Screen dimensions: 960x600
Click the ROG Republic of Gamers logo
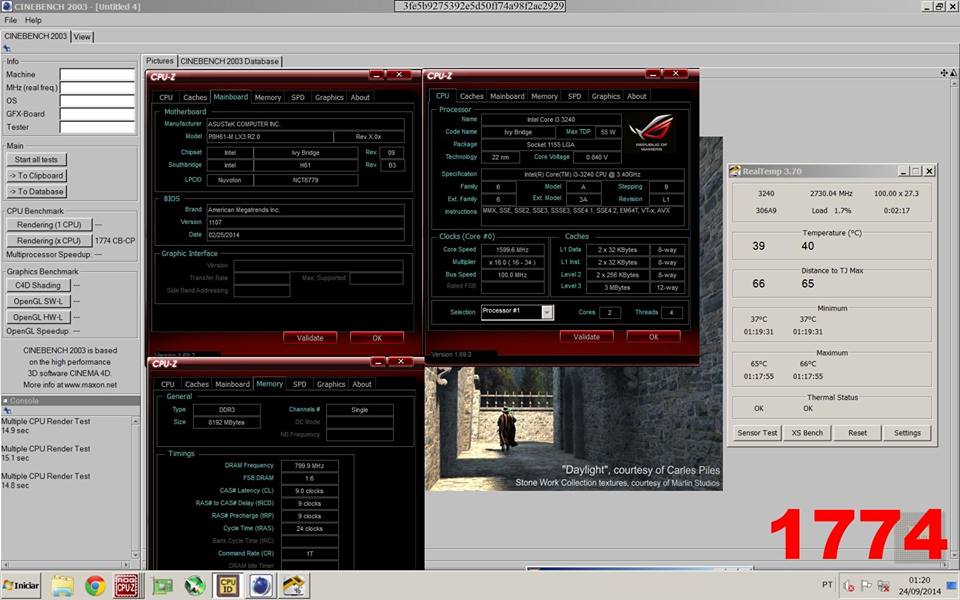(x=651, y=133)
